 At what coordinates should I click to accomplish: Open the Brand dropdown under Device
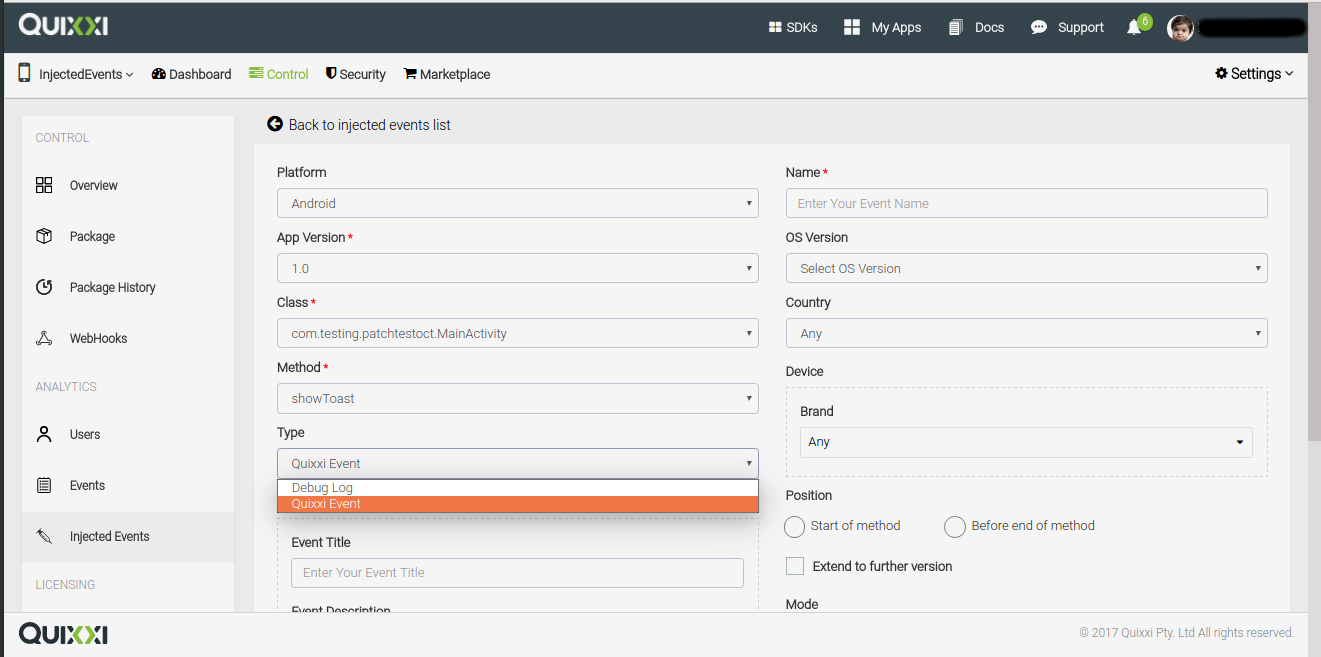[x=1026, y=442]
